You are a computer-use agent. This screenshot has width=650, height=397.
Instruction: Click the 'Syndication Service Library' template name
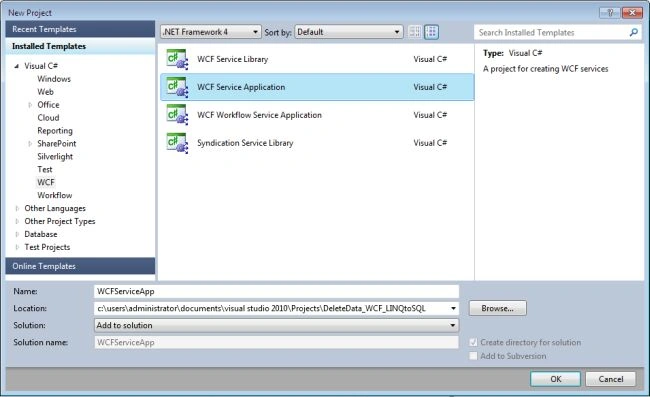coord(245,143)
